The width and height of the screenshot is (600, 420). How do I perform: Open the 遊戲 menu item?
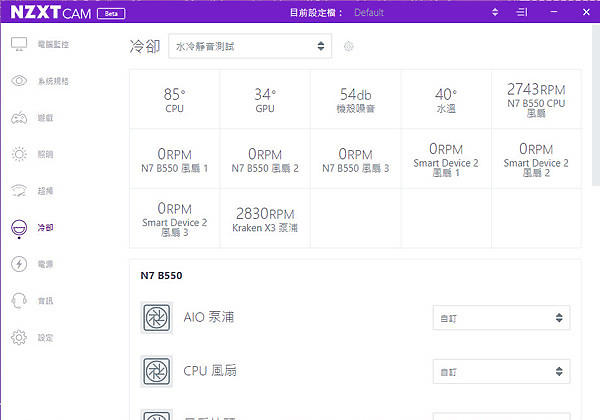click(x=46, y=118)
